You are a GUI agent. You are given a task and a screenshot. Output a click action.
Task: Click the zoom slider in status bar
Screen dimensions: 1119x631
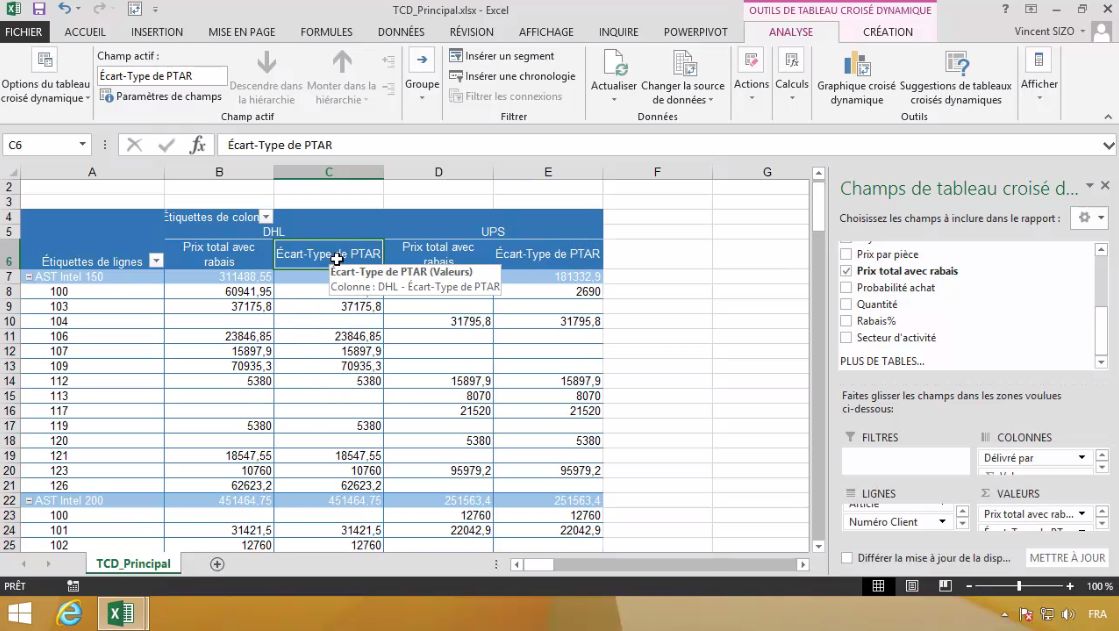pos(1019,586)
